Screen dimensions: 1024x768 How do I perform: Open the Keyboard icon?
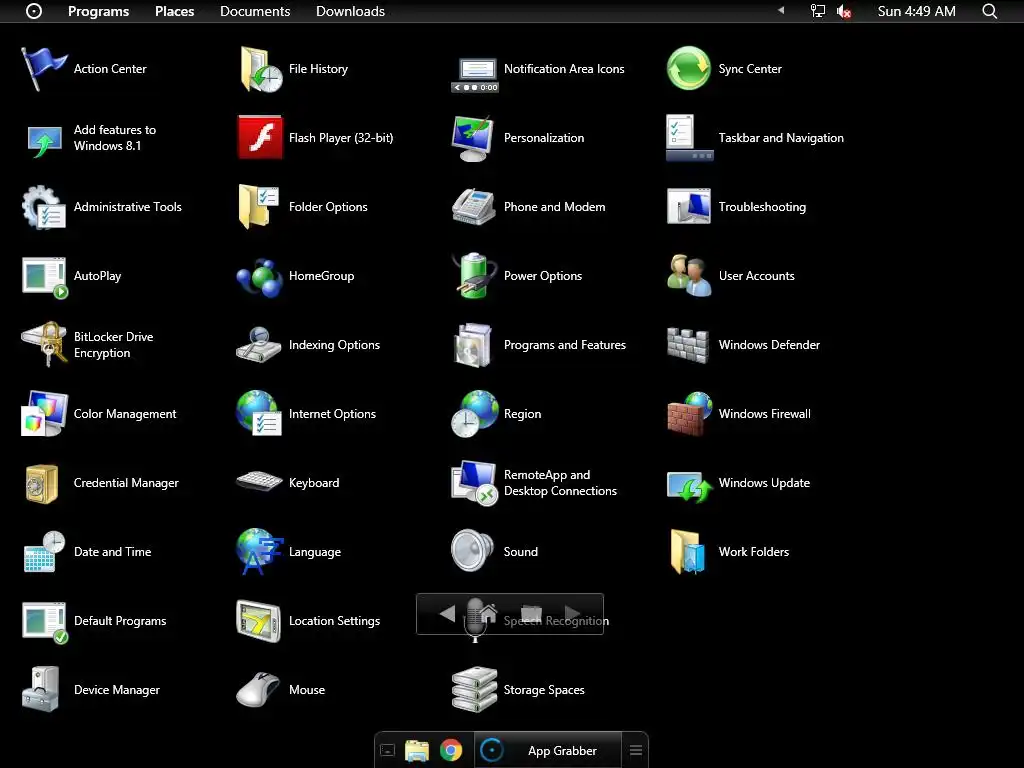(x=259, y=481)
